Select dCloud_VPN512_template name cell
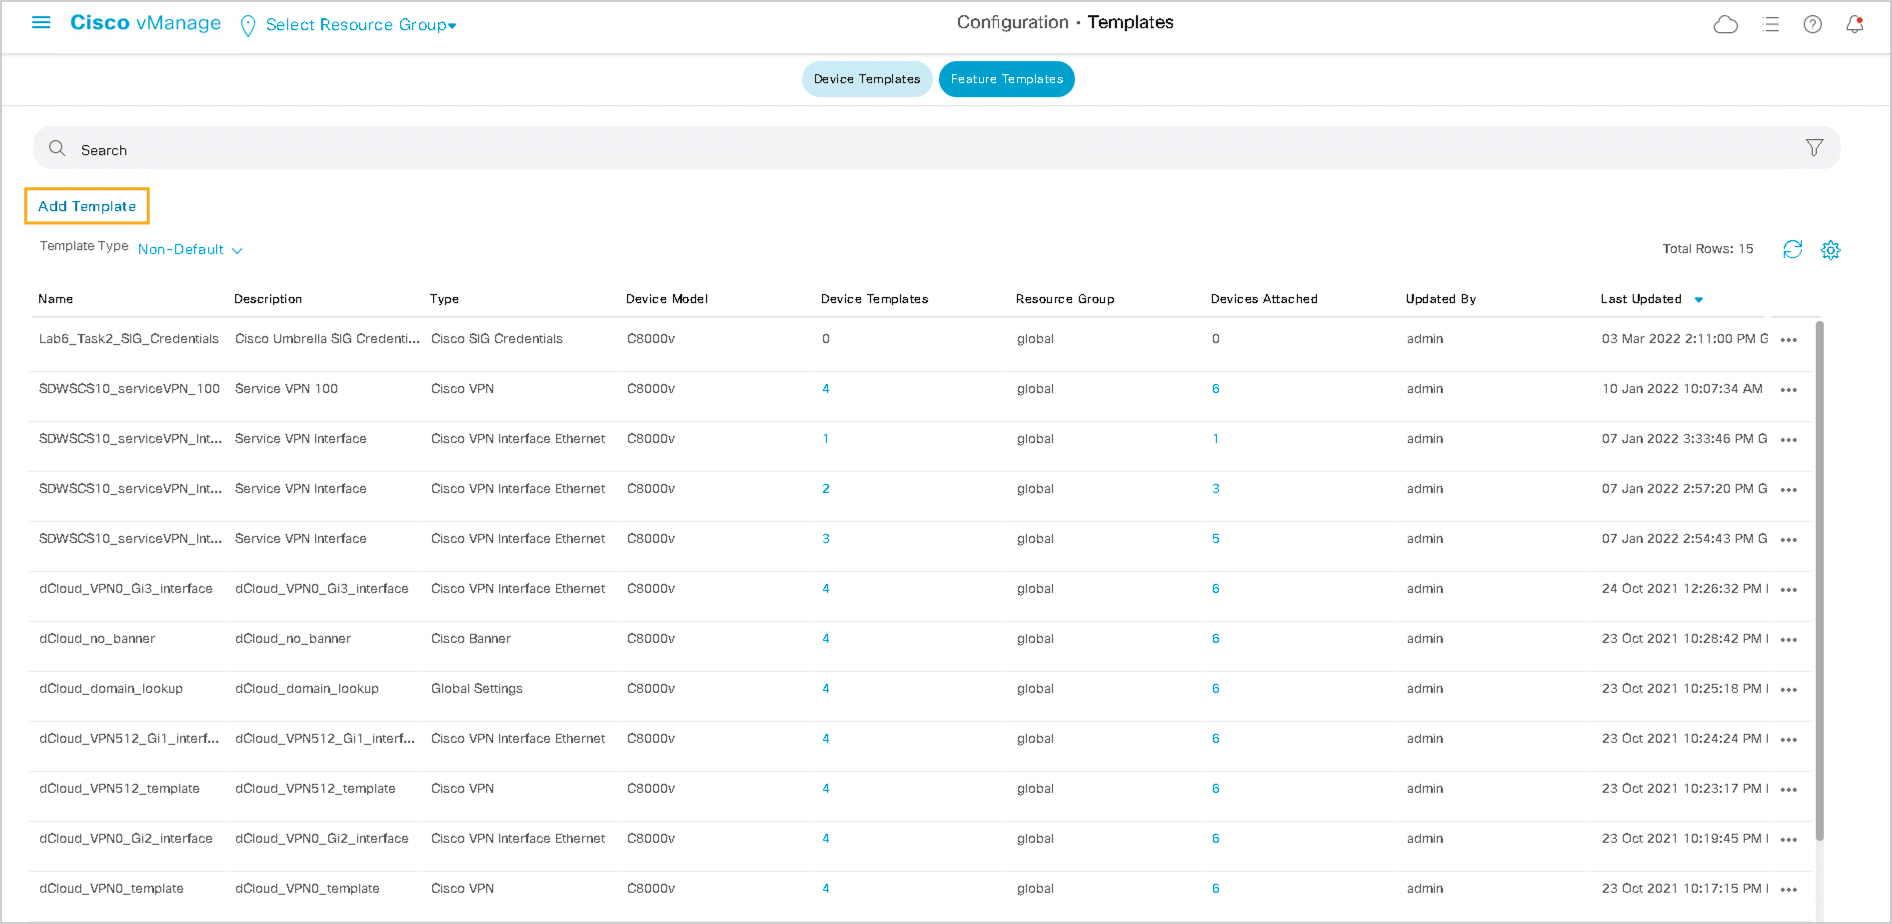Viewport: 1892px width, 924px height. pos(120,789)
